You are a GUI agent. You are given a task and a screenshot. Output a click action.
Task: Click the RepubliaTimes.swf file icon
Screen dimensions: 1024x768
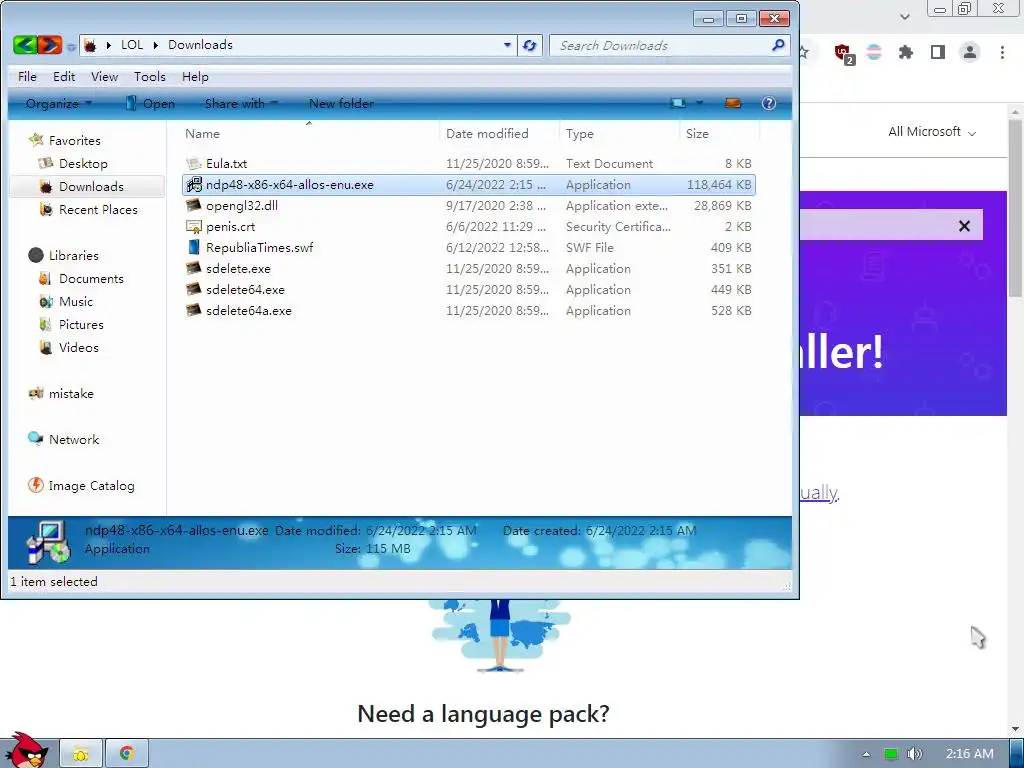[193, 248]
